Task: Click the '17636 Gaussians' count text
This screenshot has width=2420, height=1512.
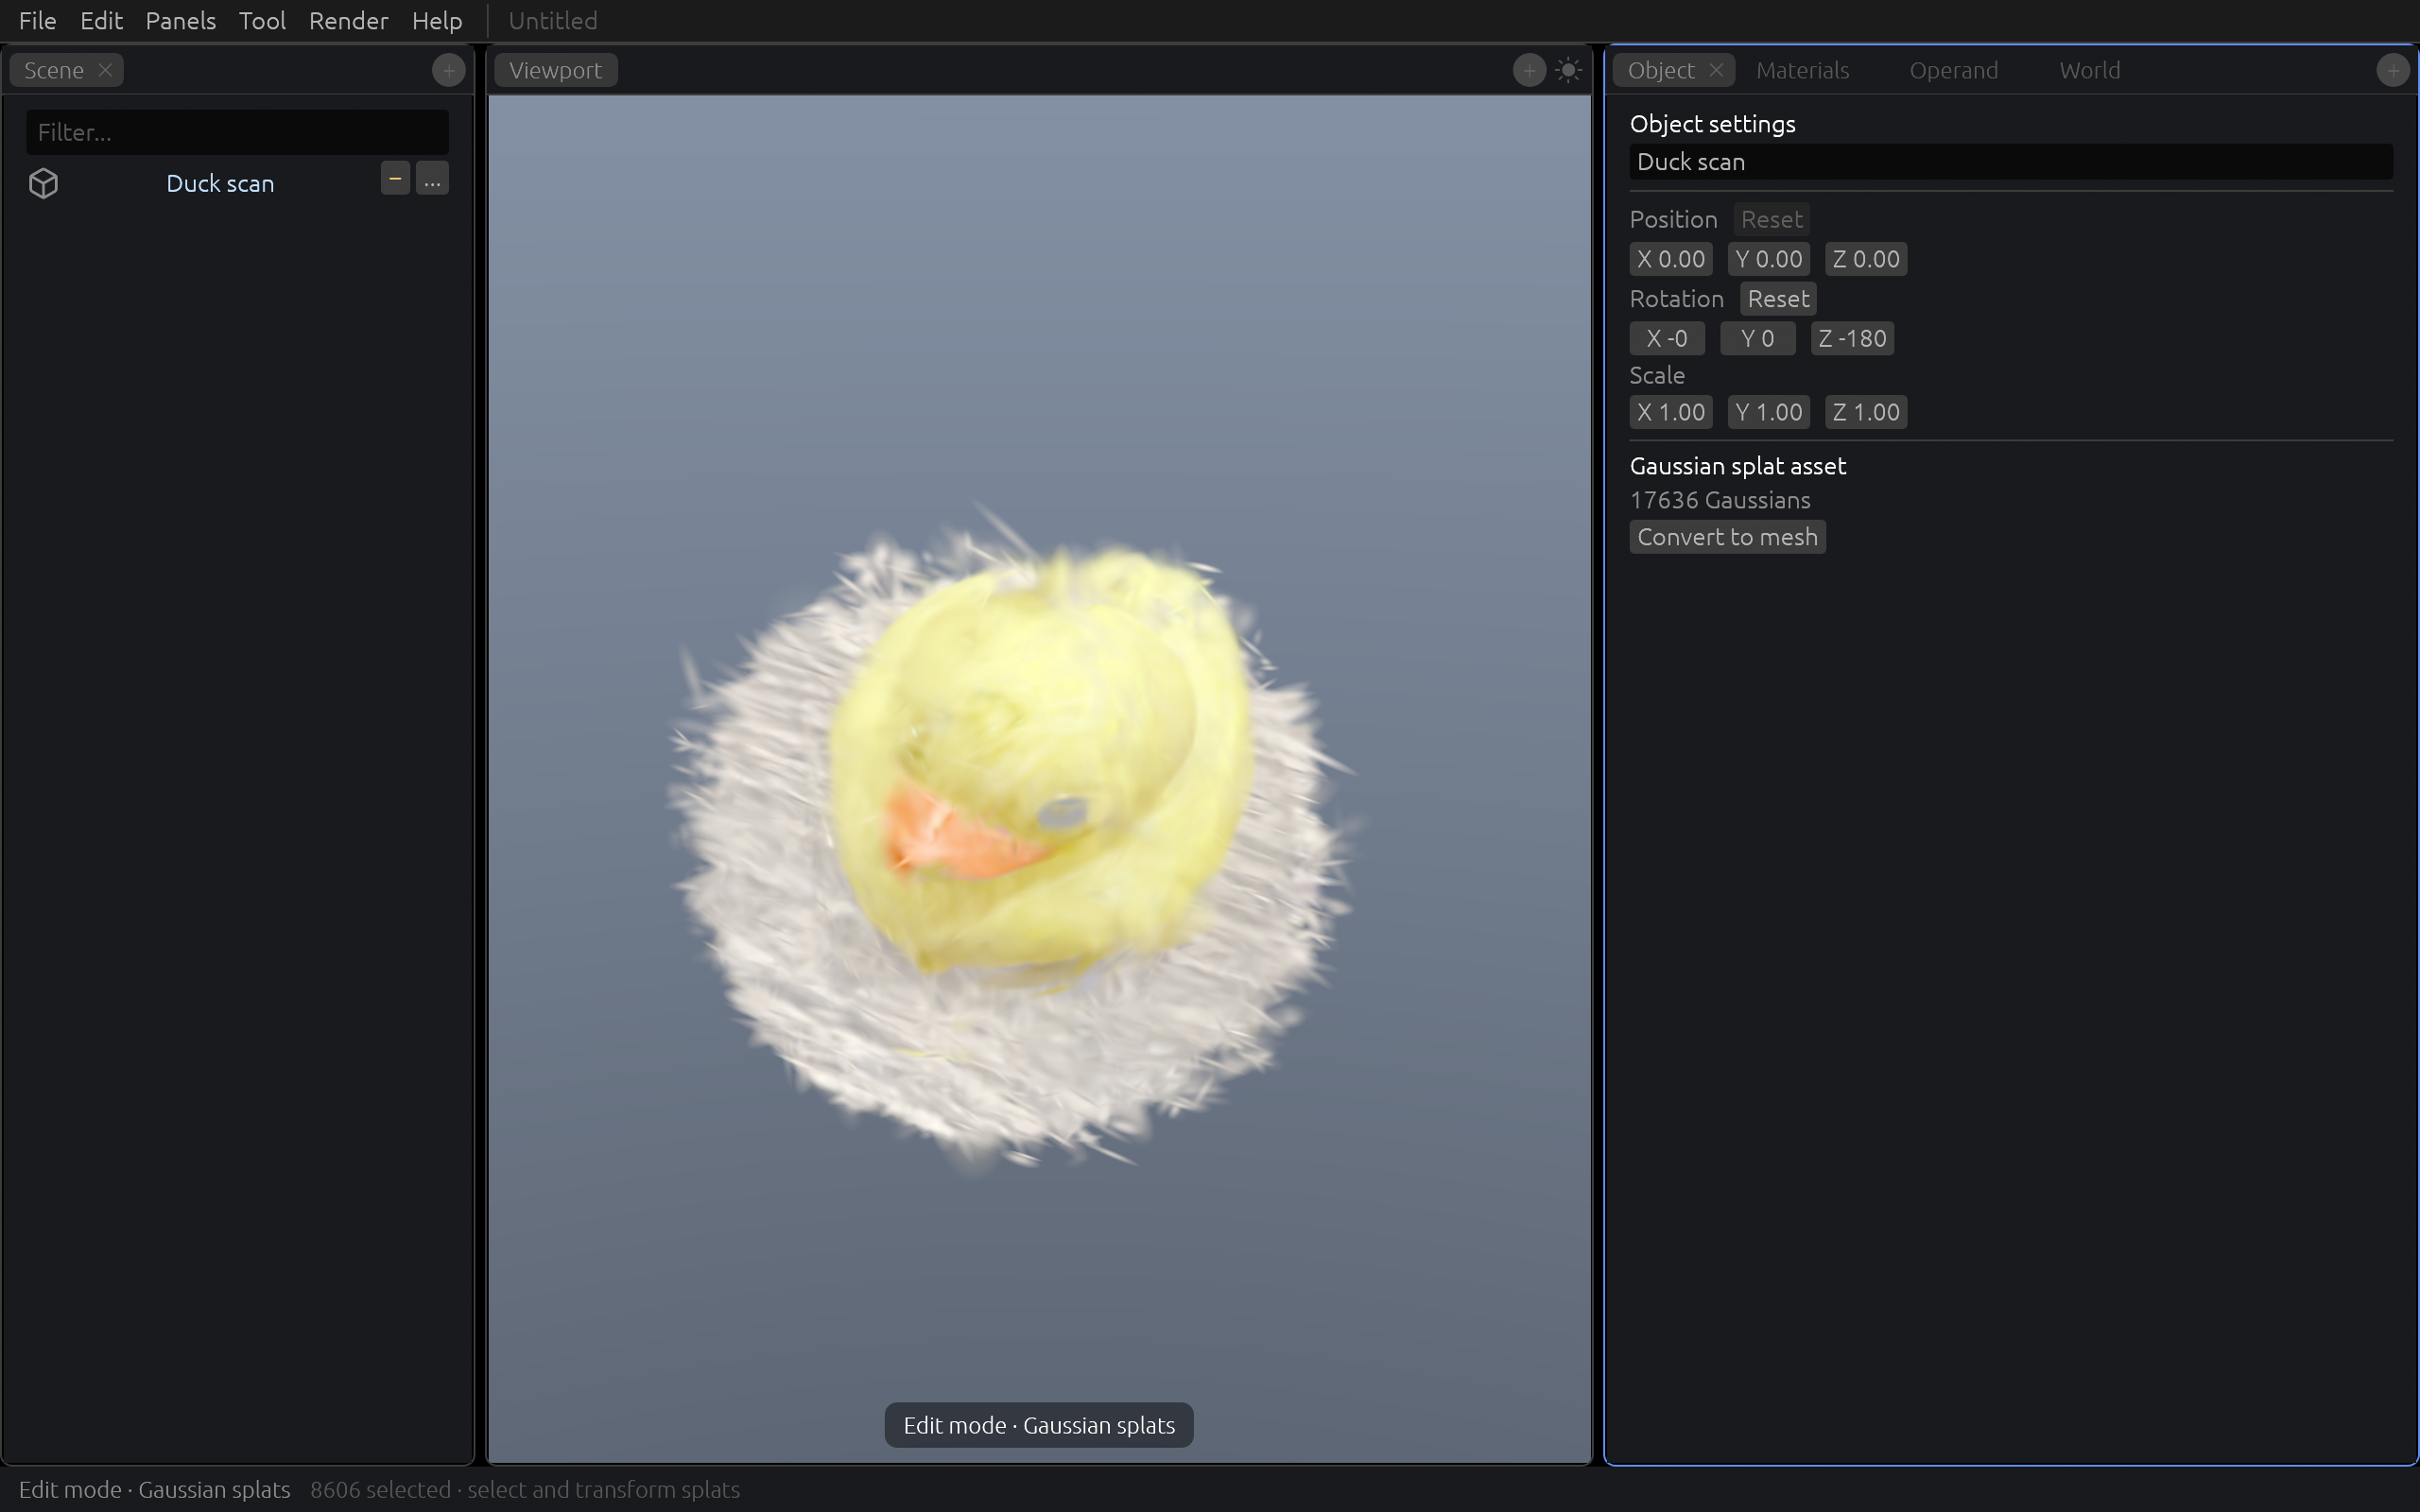Action: click(1720, 500)
